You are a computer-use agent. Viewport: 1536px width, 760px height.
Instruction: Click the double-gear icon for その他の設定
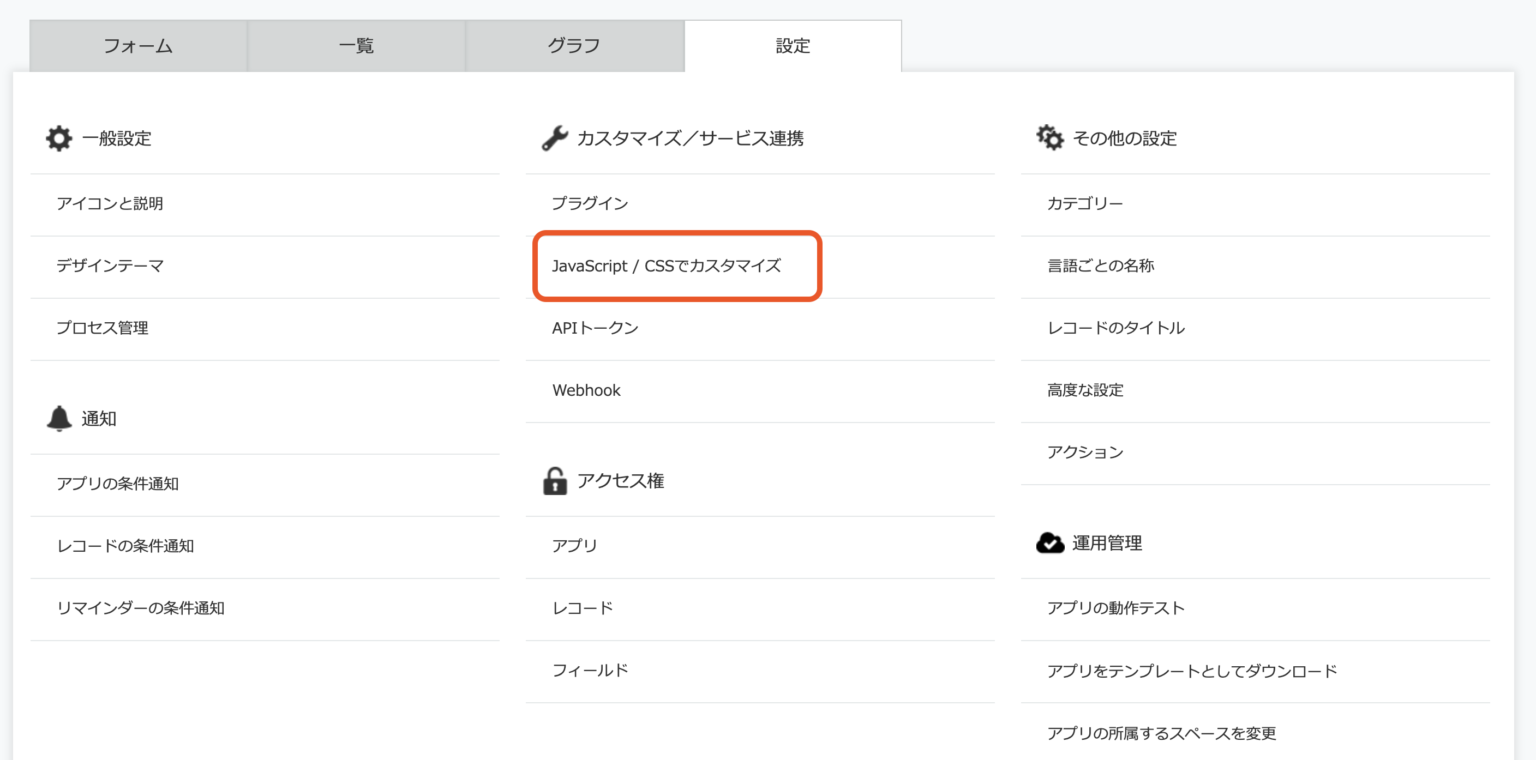(x=1050, y=139)
